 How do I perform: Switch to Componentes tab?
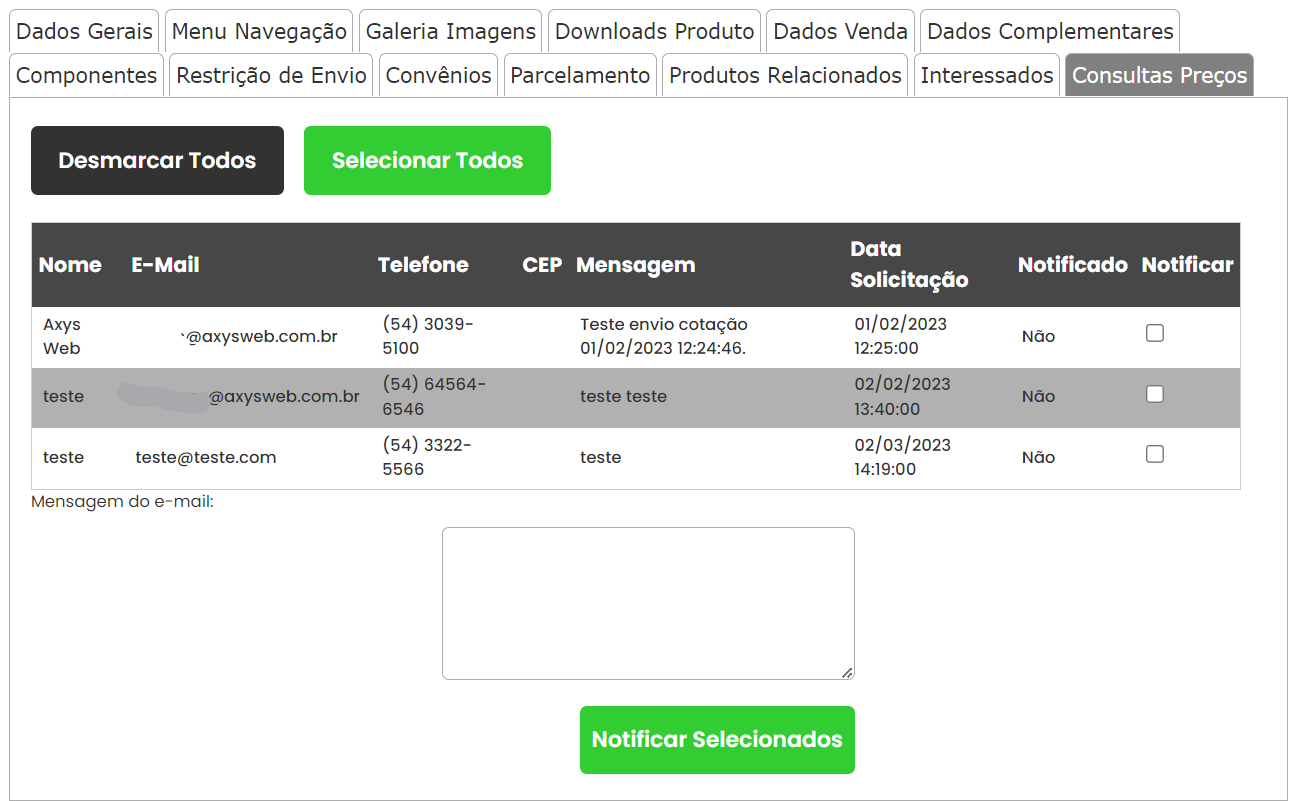87,76
